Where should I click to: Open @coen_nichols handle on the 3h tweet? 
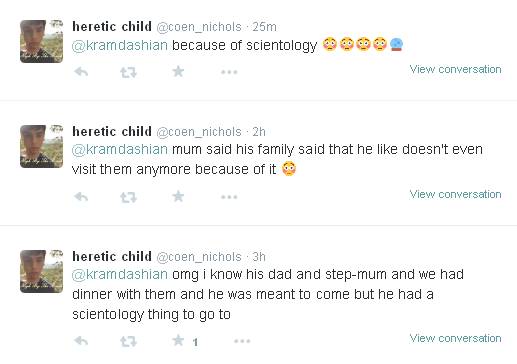click(x=199, y=257)
